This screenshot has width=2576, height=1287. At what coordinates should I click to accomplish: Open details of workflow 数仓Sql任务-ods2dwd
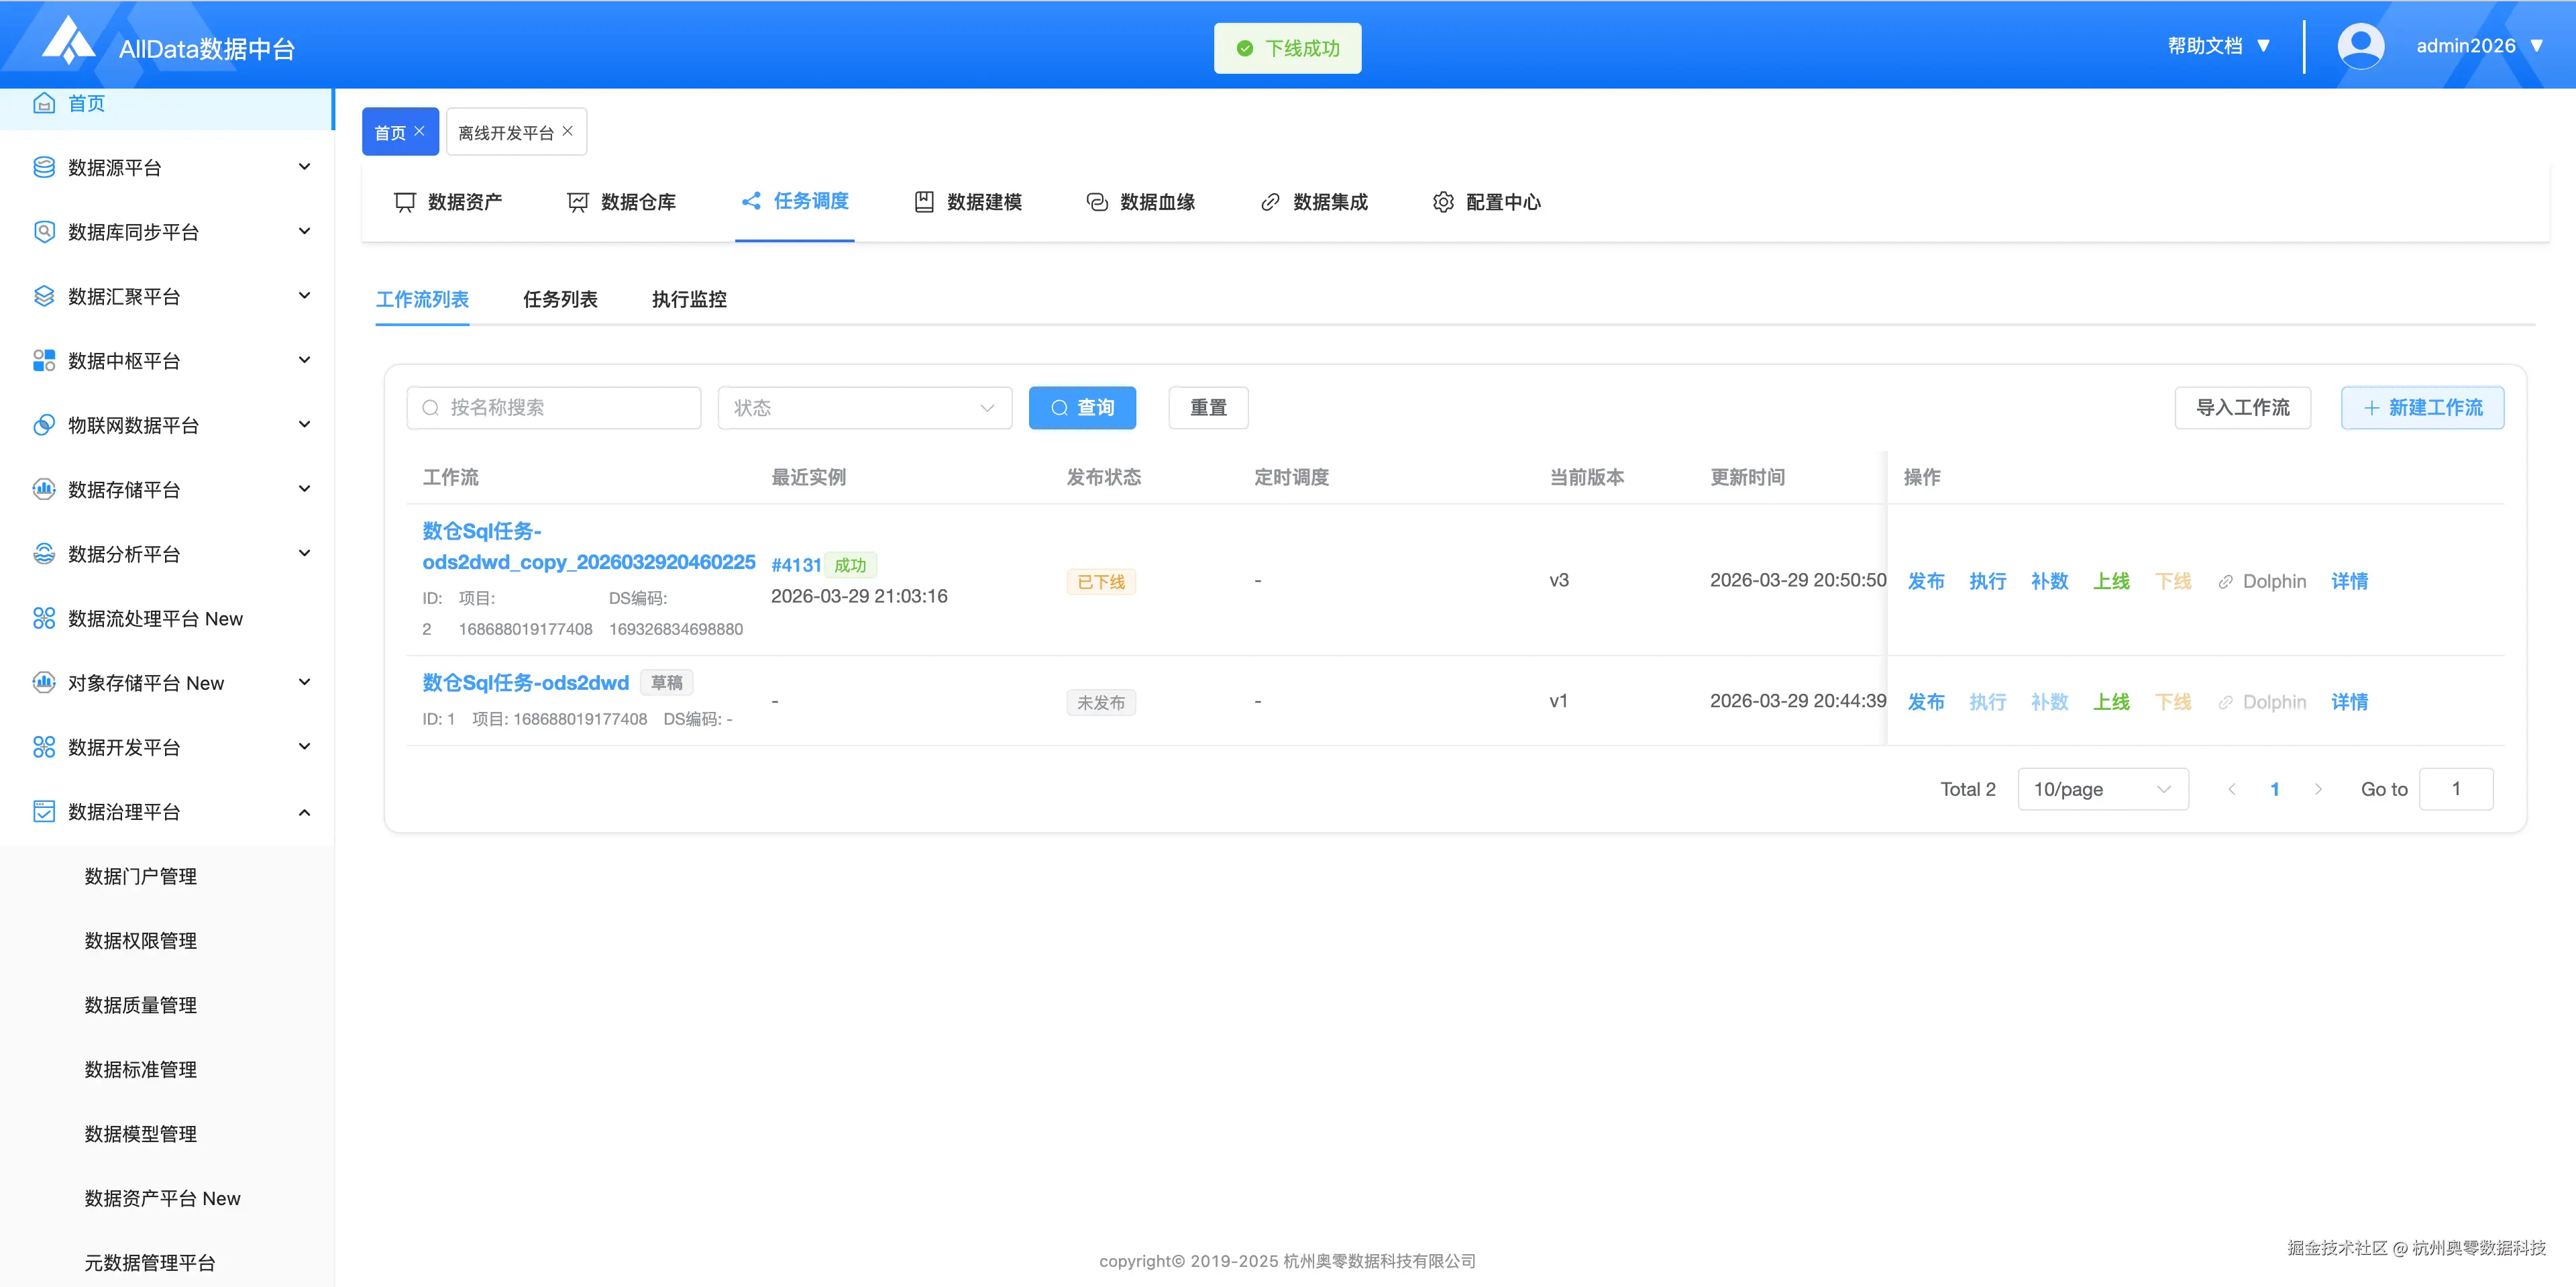coord(2349,701)
